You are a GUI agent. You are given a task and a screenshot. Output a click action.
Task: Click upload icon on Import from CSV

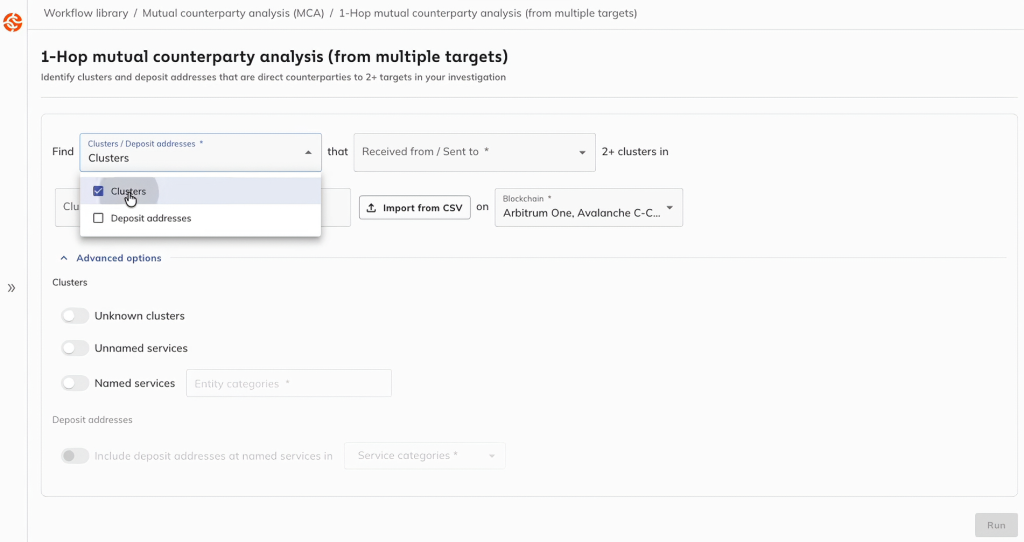point(372,208)
